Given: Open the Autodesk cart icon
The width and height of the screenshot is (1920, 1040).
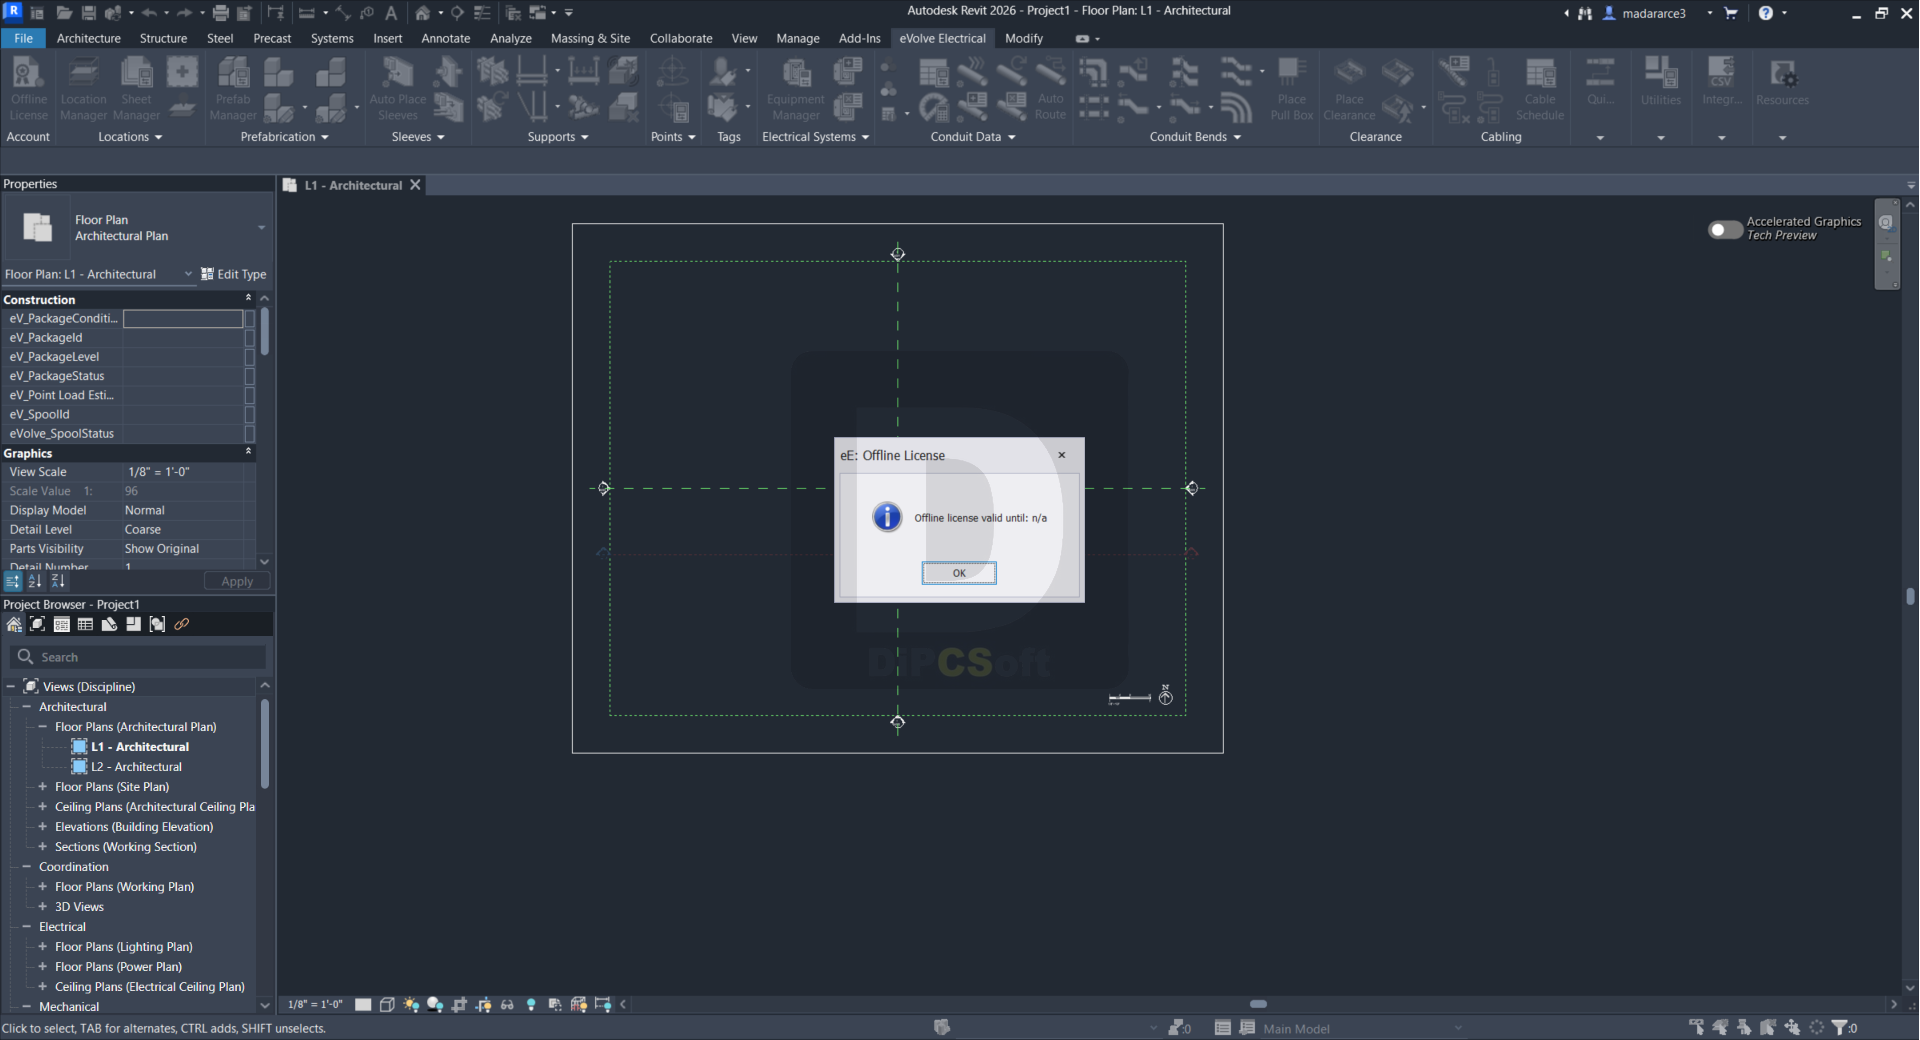Looking at the screenshot, I should coord(1731,13).
